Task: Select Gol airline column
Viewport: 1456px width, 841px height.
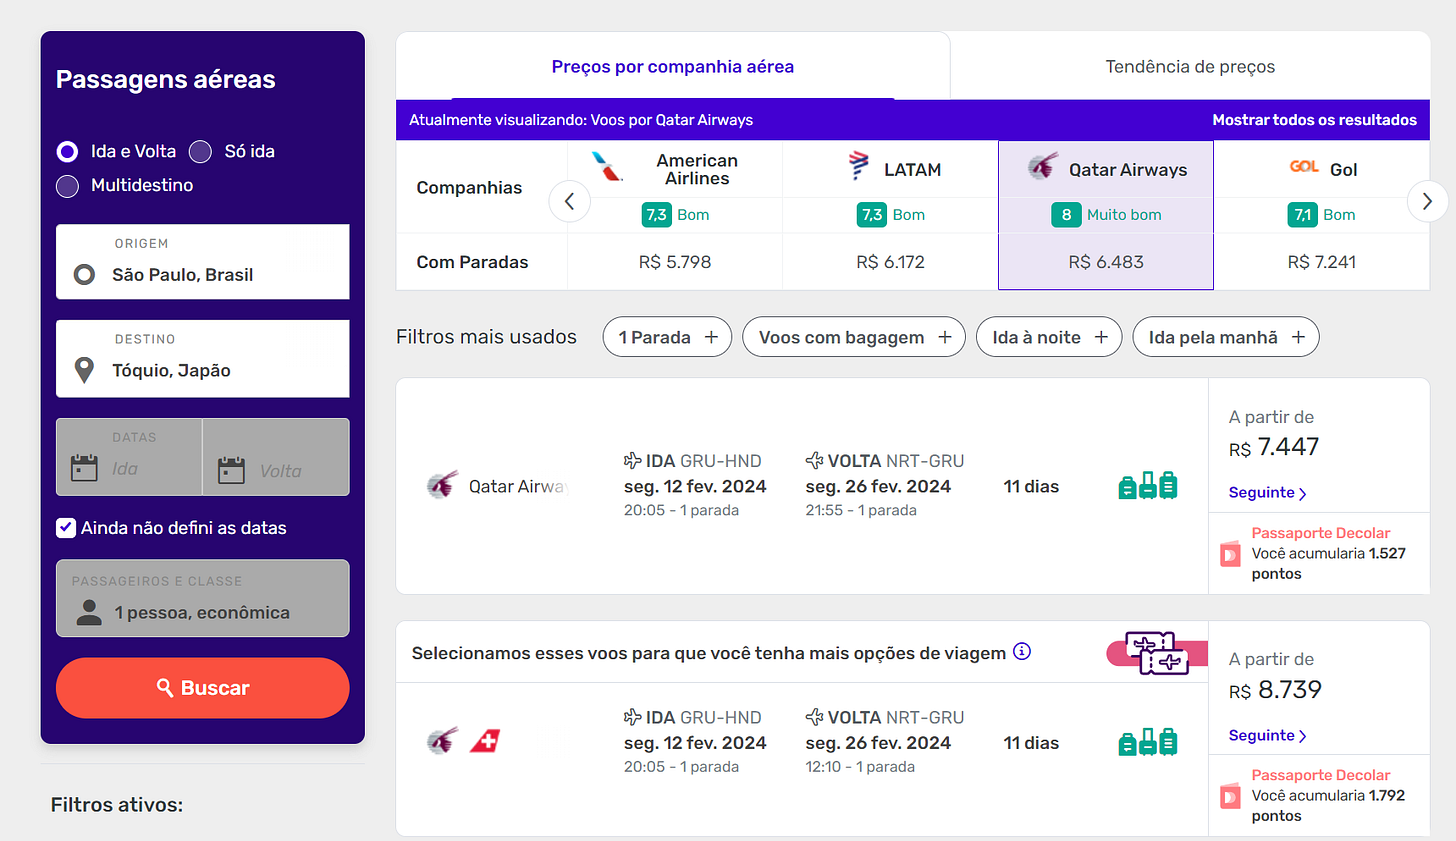Action: (1322, 215)
